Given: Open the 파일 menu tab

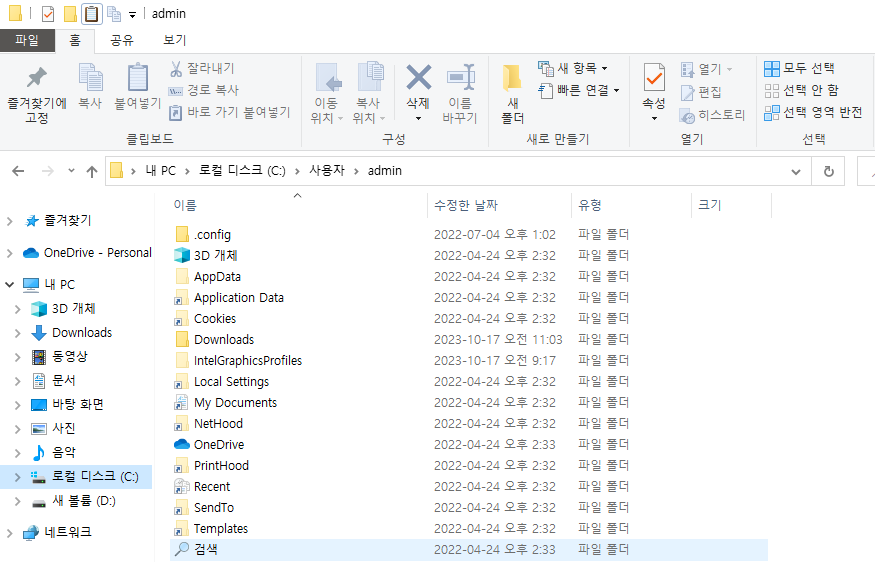Looking at the screenshot, I should click(x=27, y=40).
